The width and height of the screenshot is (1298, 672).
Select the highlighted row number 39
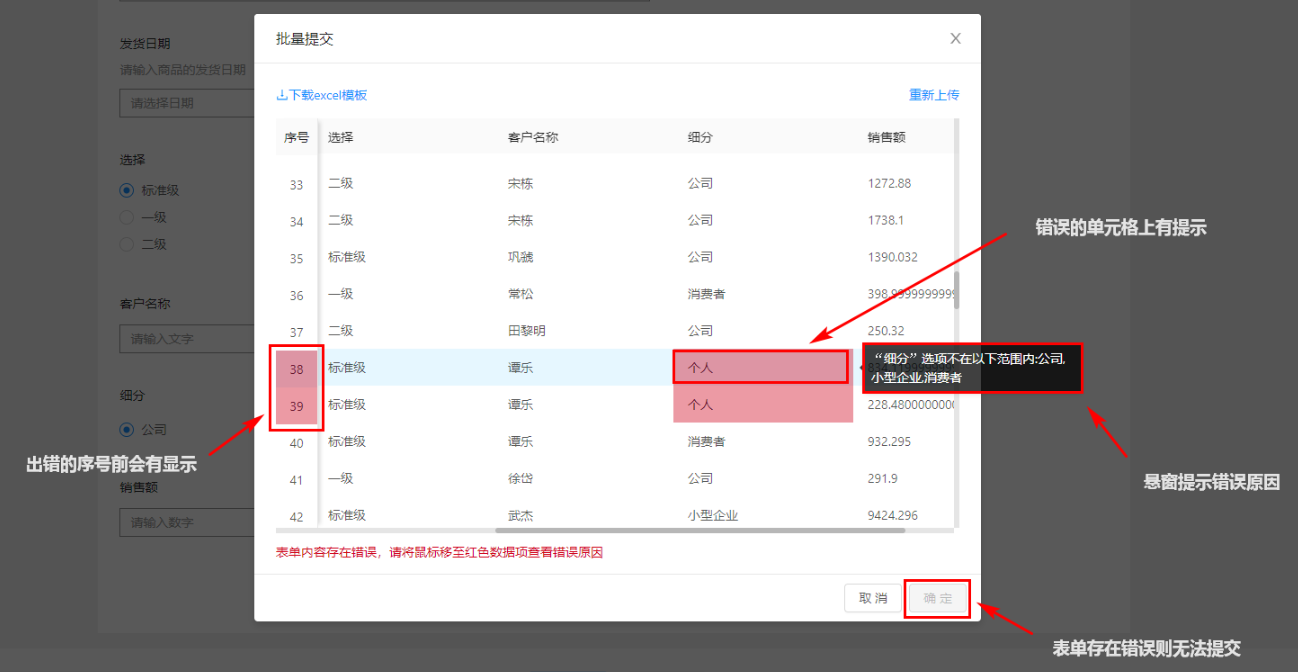pyautogui.click(x=297, y=406)
